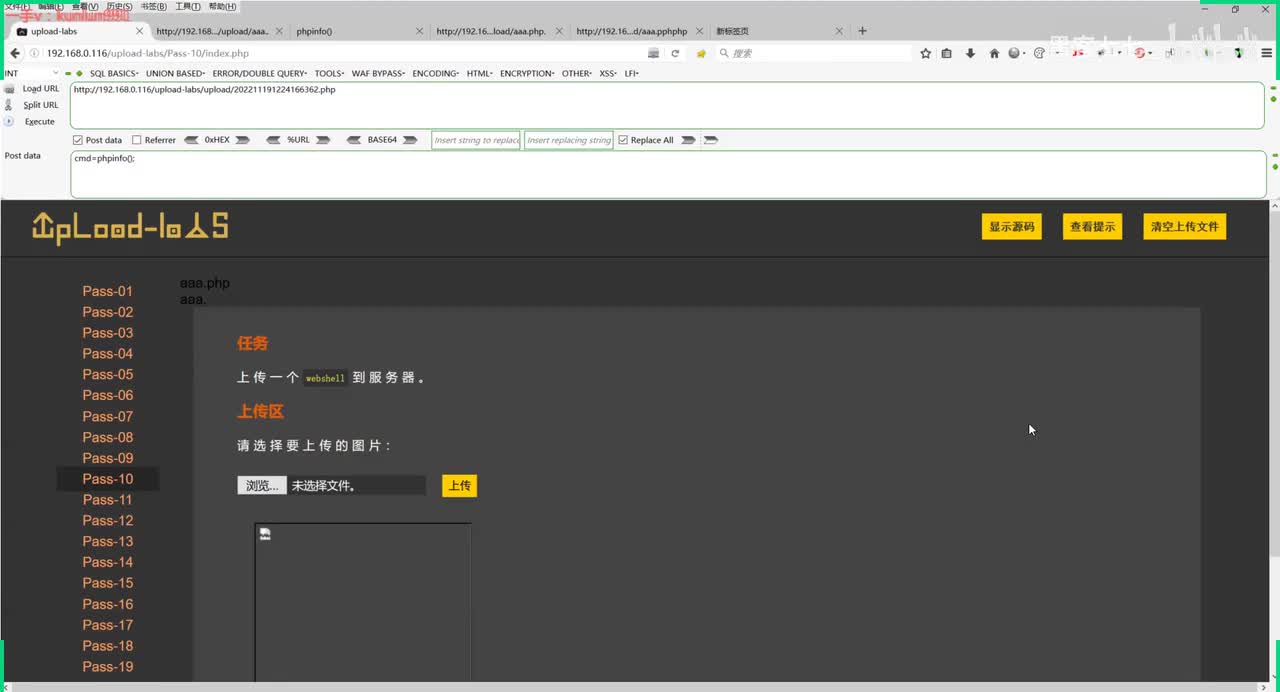1280x692 pixels.
Task: Click the yellow star icon beside refresh
Action: (x=701, y=53)
